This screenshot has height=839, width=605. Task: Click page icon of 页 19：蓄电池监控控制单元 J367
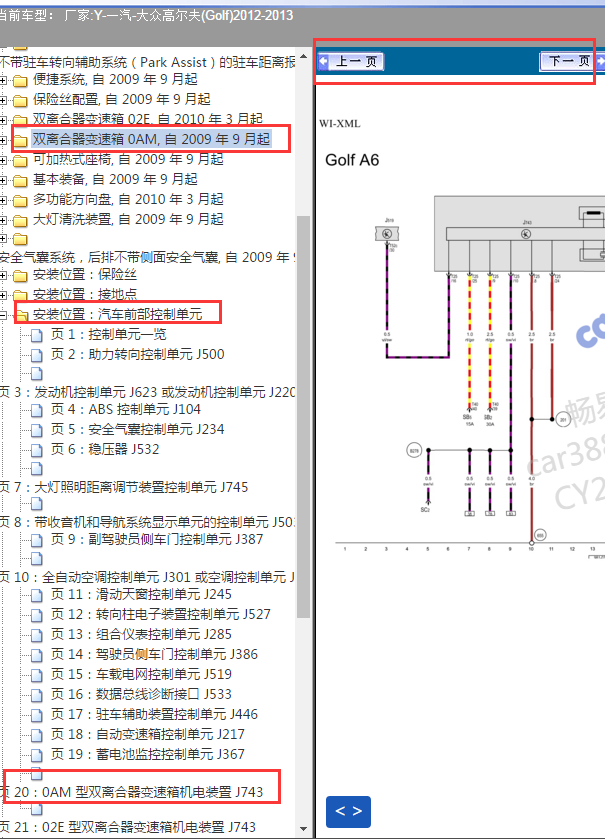[x=37, y=756]
